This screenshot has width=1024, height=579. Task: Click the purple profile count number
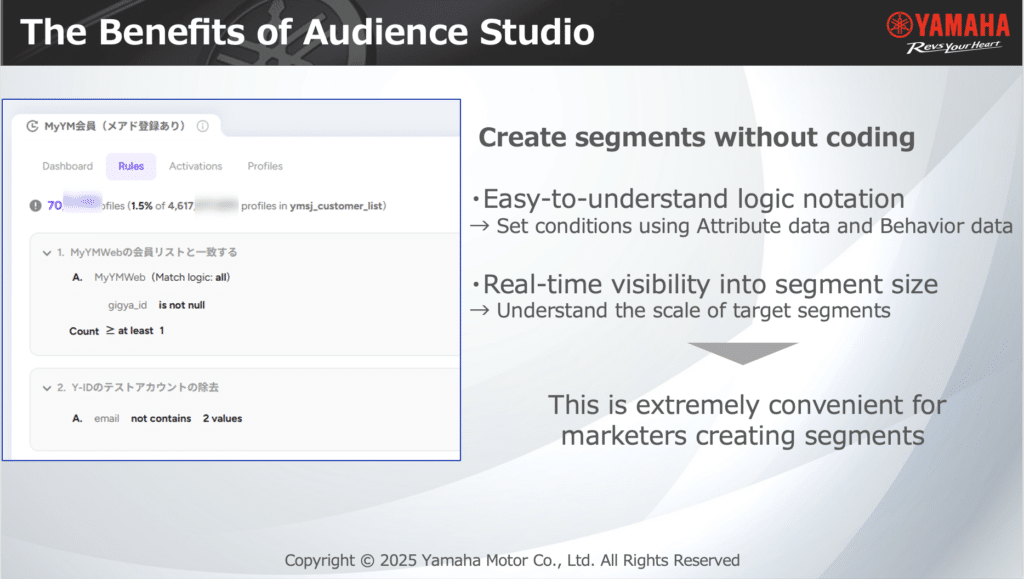56,206
